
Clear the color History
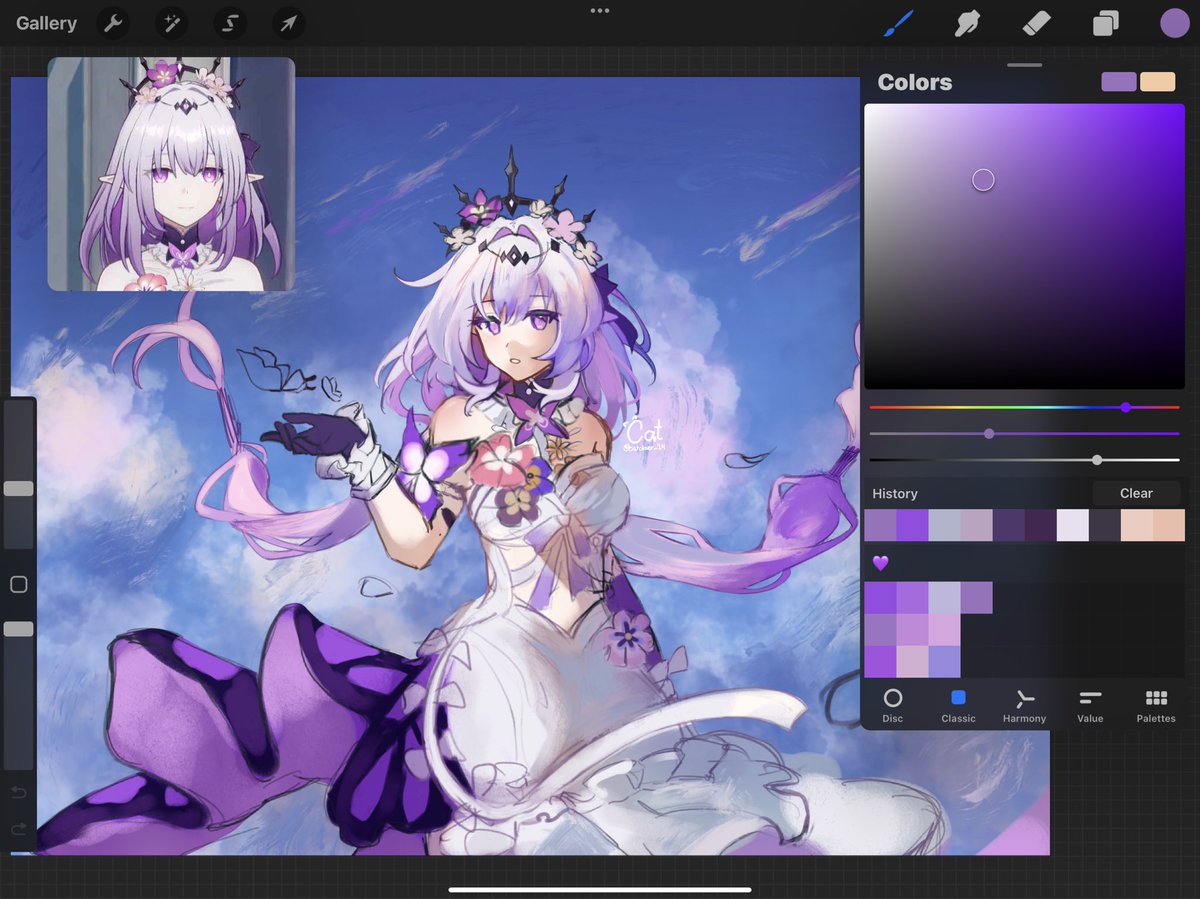1136,493
